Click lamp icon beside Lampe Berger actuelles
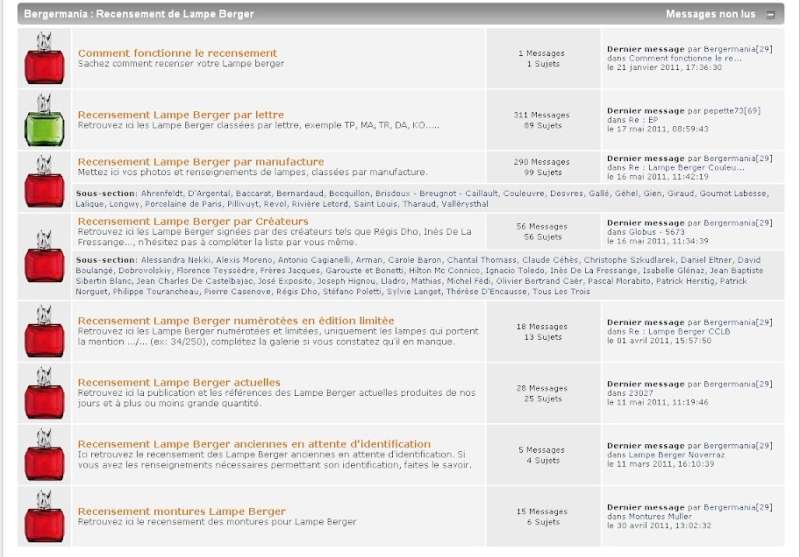The width and height of the screenshot is (800, 557). point(43,393)
